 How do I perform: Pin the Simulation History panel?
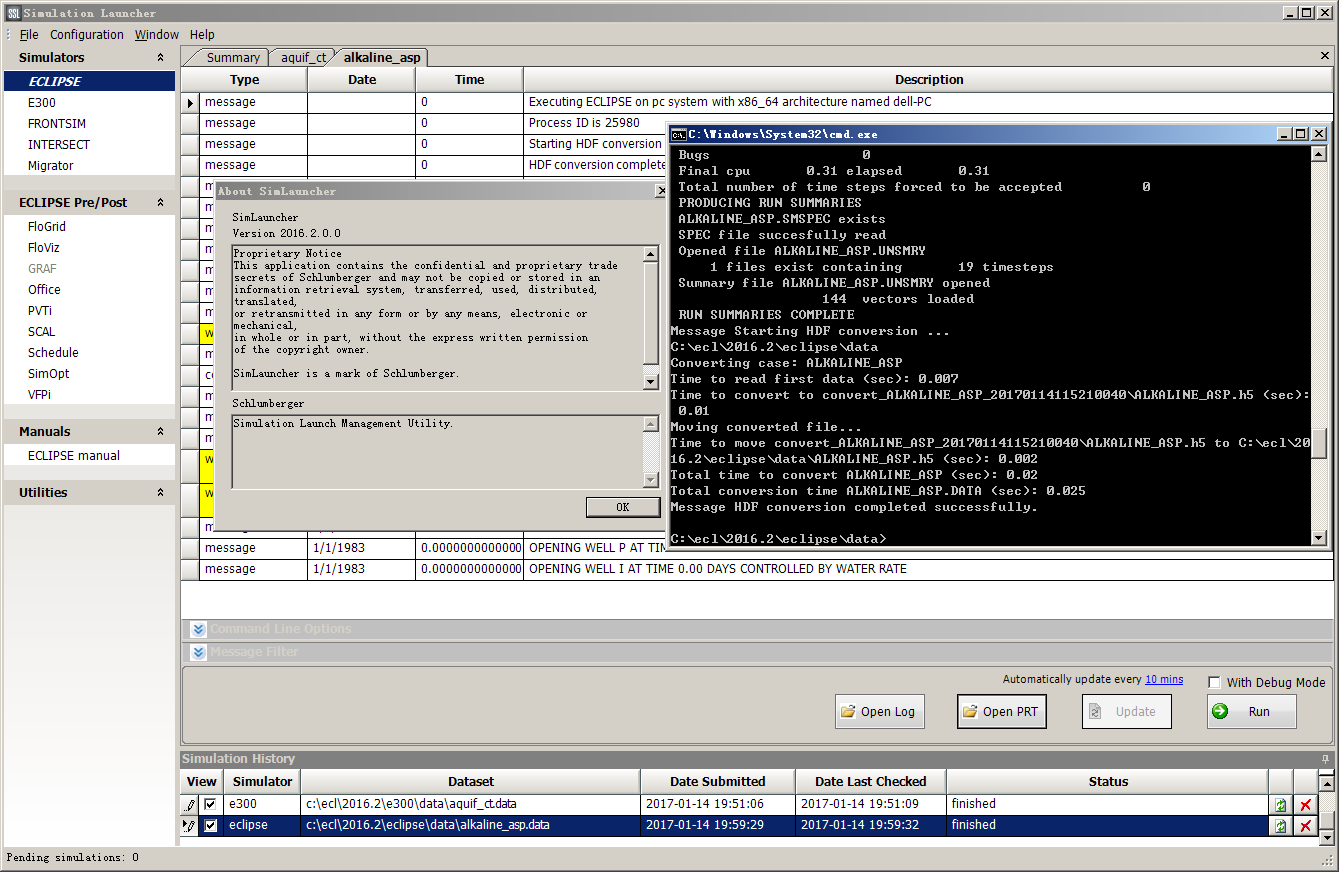click(x=1326, y=759)
